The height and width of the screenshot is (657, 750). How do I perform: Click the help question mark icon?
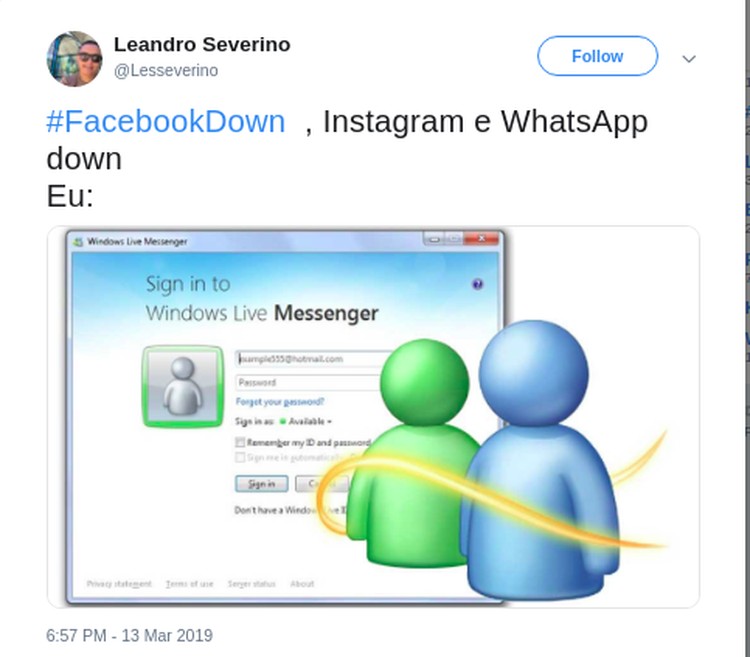pyautogui.click(x=477, y=285)
